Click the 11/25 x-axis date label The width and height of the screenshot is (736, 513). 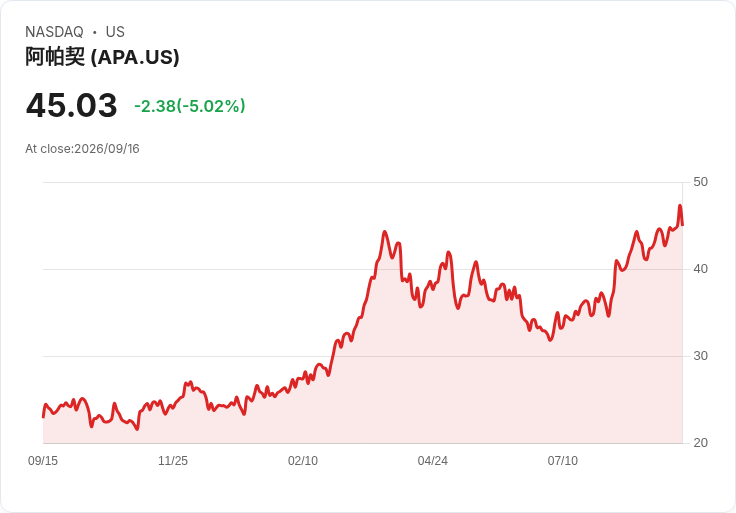tap(173, 461)
